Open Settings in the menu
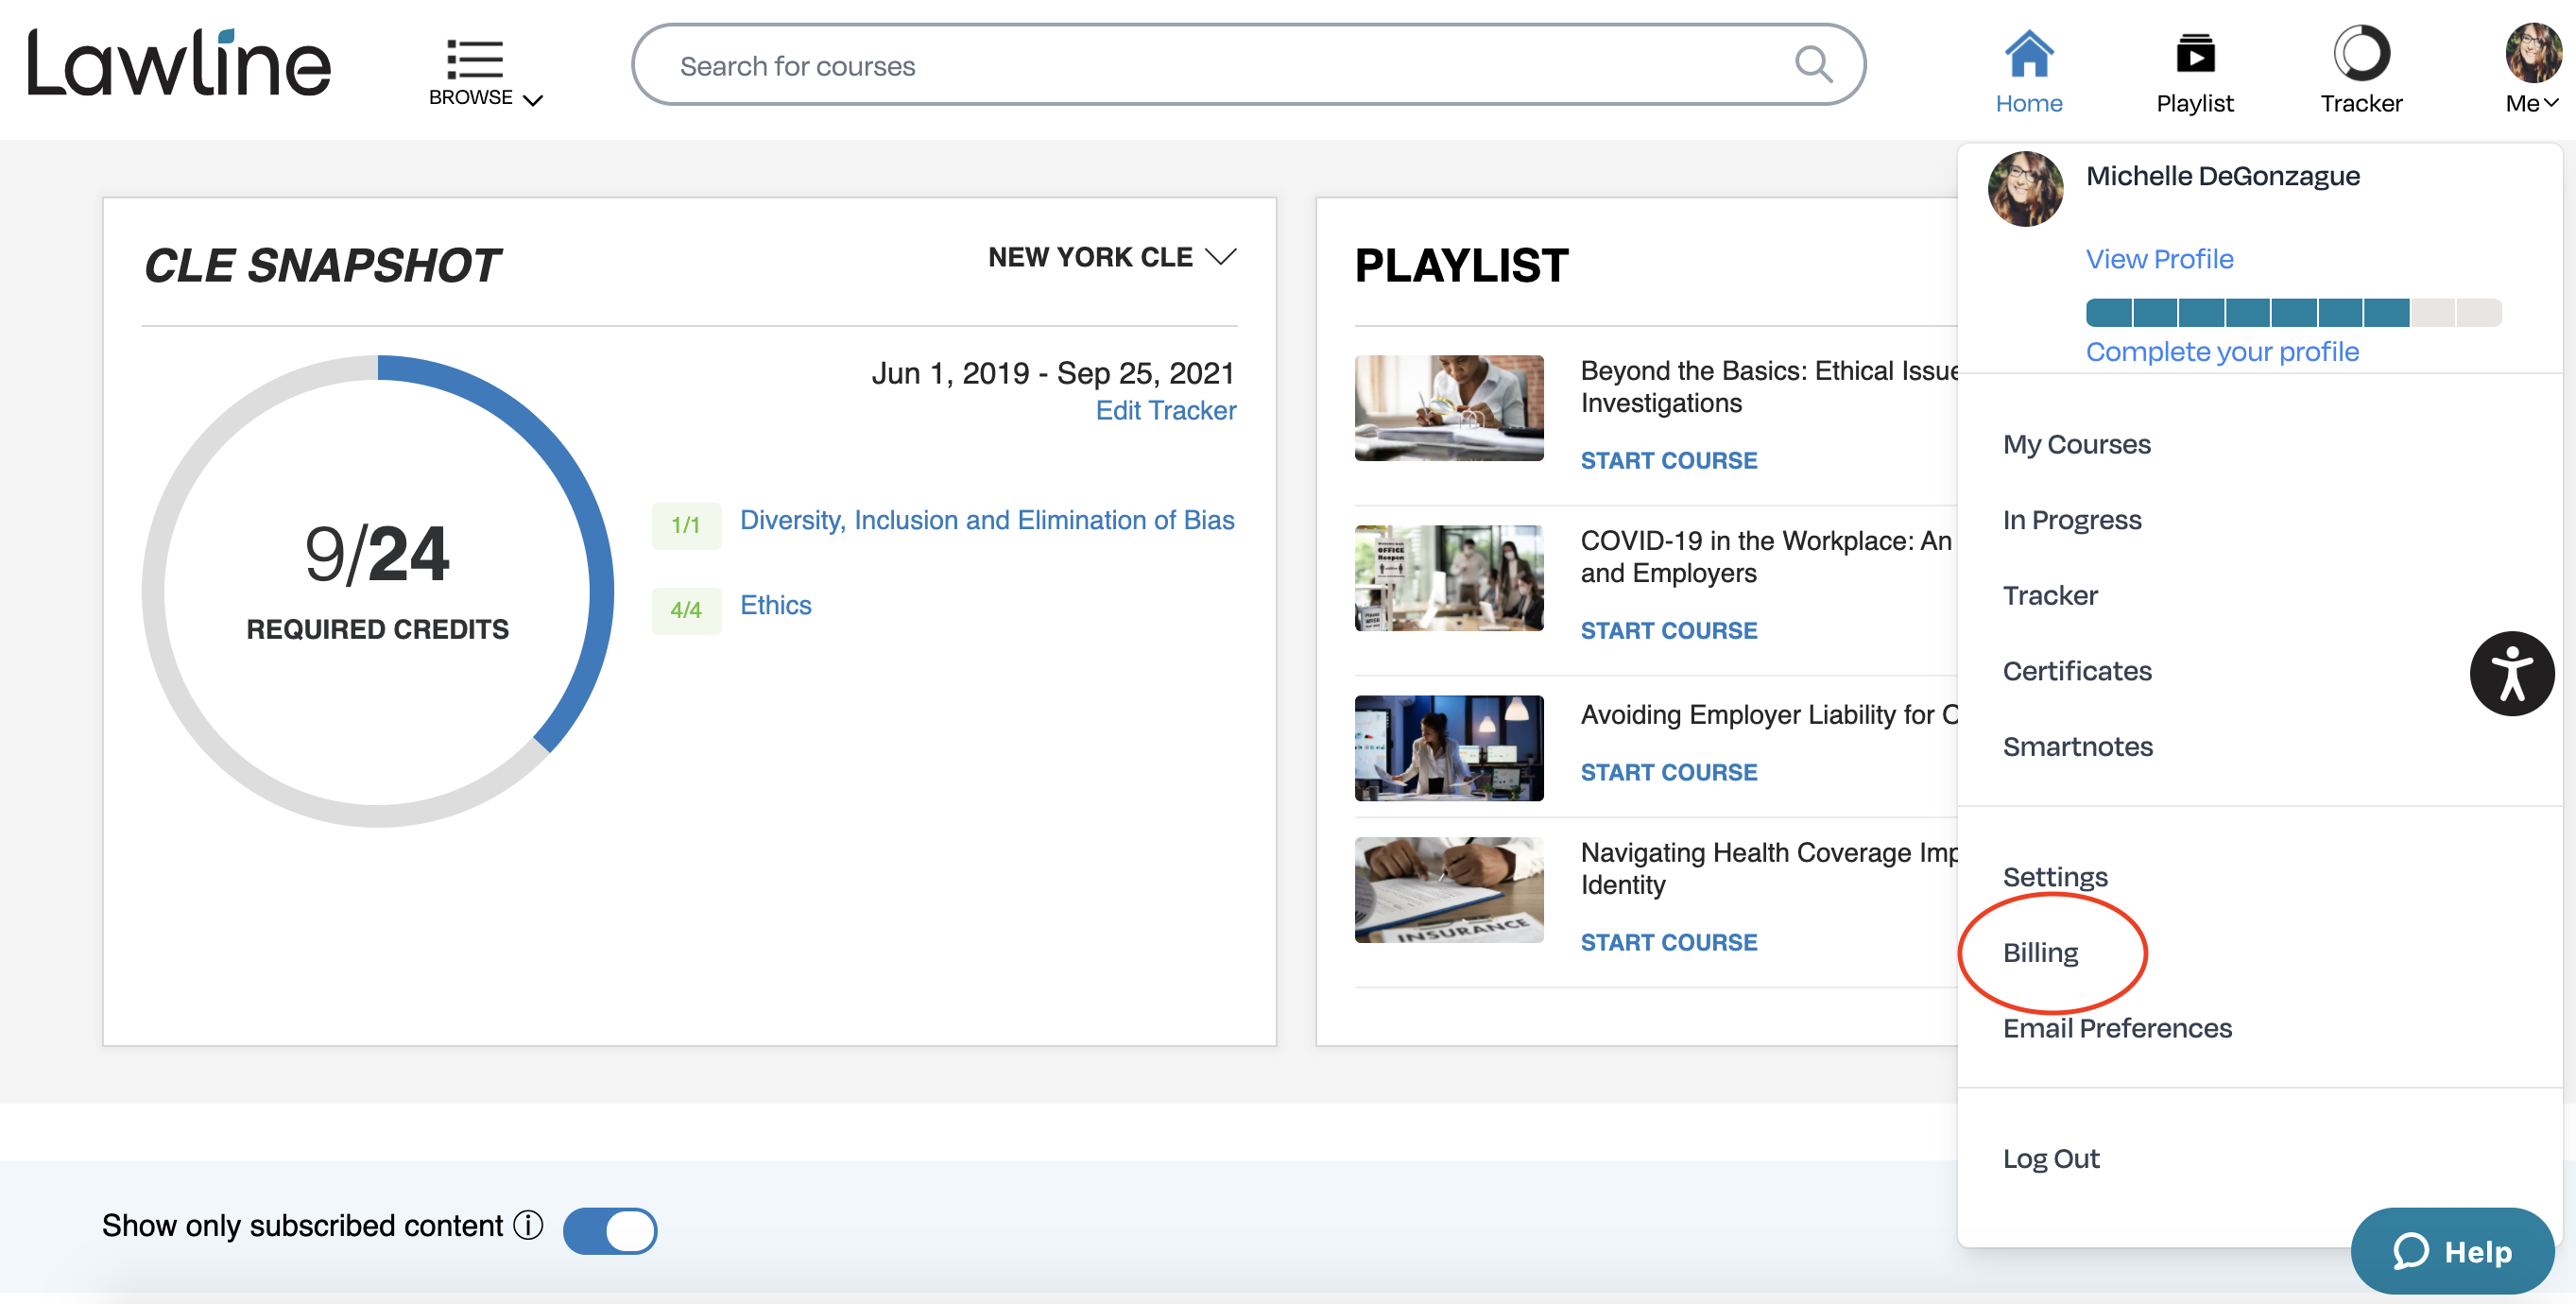Screen dimensions: 2576x1304 [x=2055, y=877]
